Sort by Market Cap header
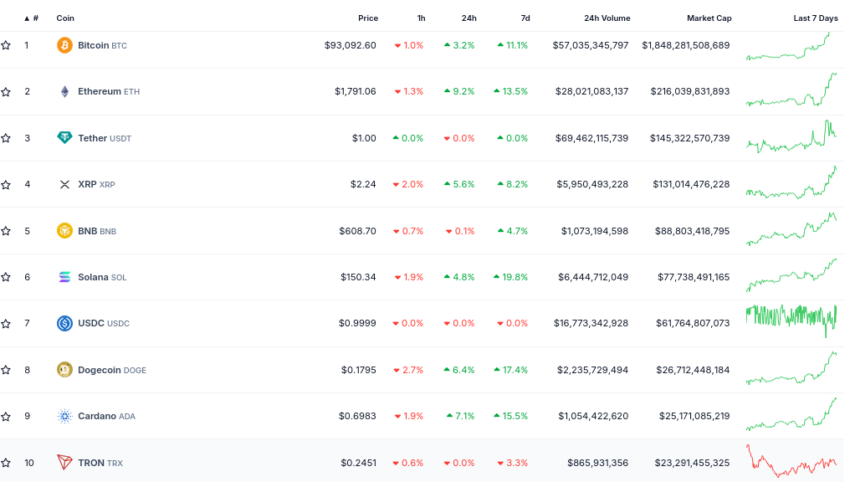Screen dimensions: 850x482 click(709, 18)
